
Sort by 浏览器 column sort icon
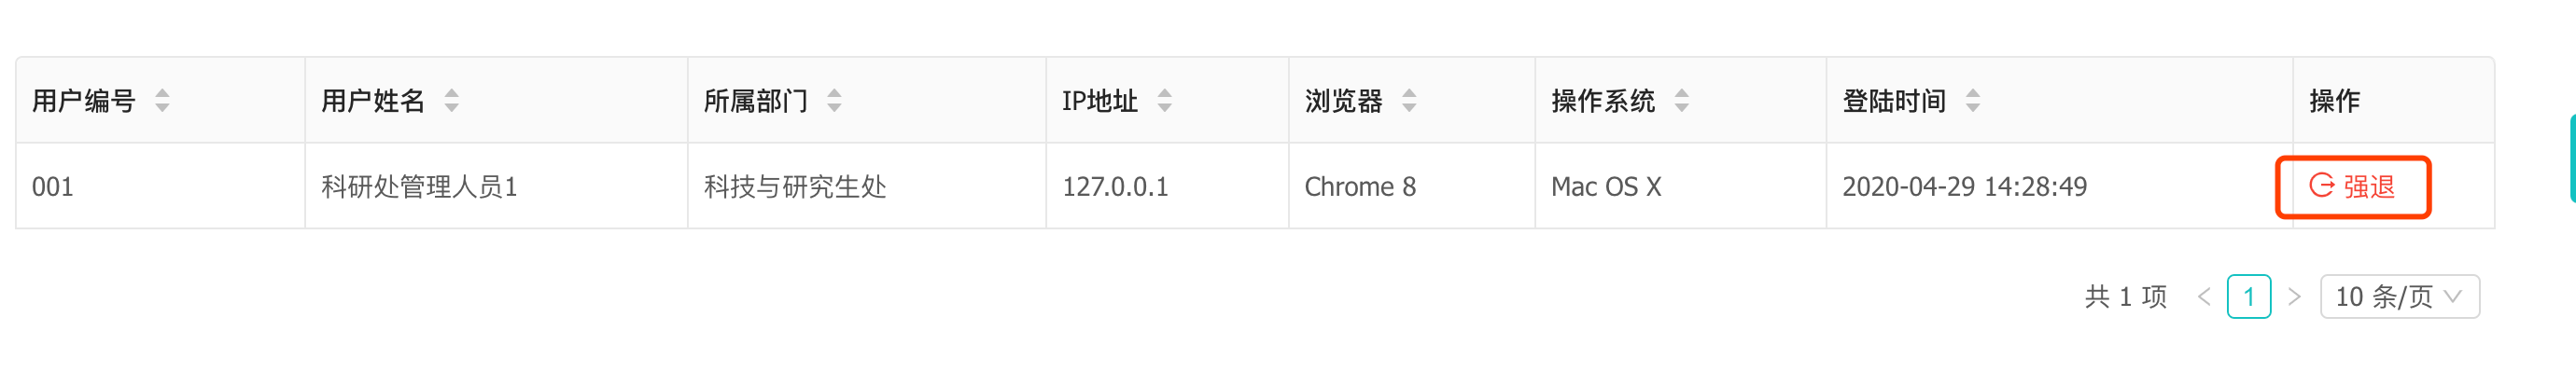1409,100
